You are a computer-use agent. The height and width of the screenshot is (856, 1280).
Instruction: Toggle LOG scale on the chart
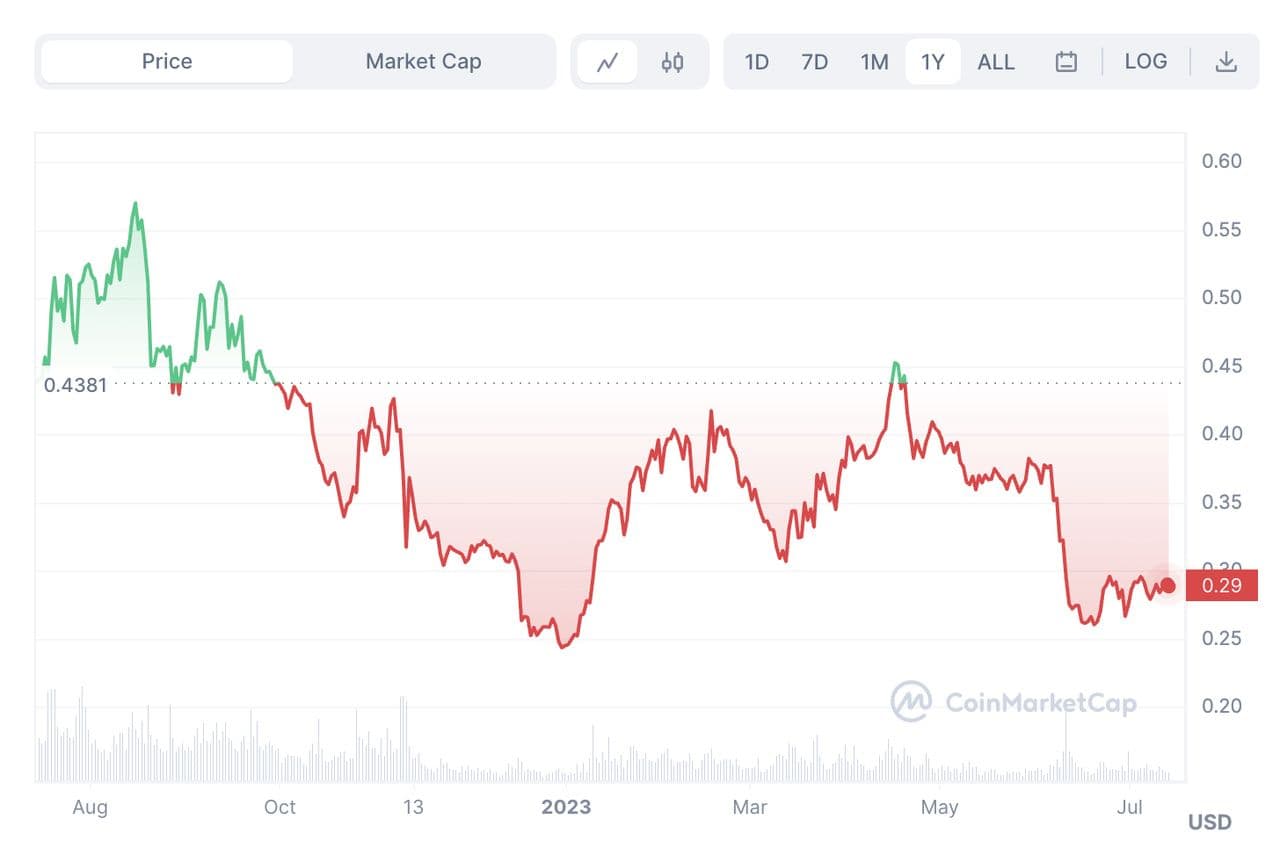(1145, 62)
